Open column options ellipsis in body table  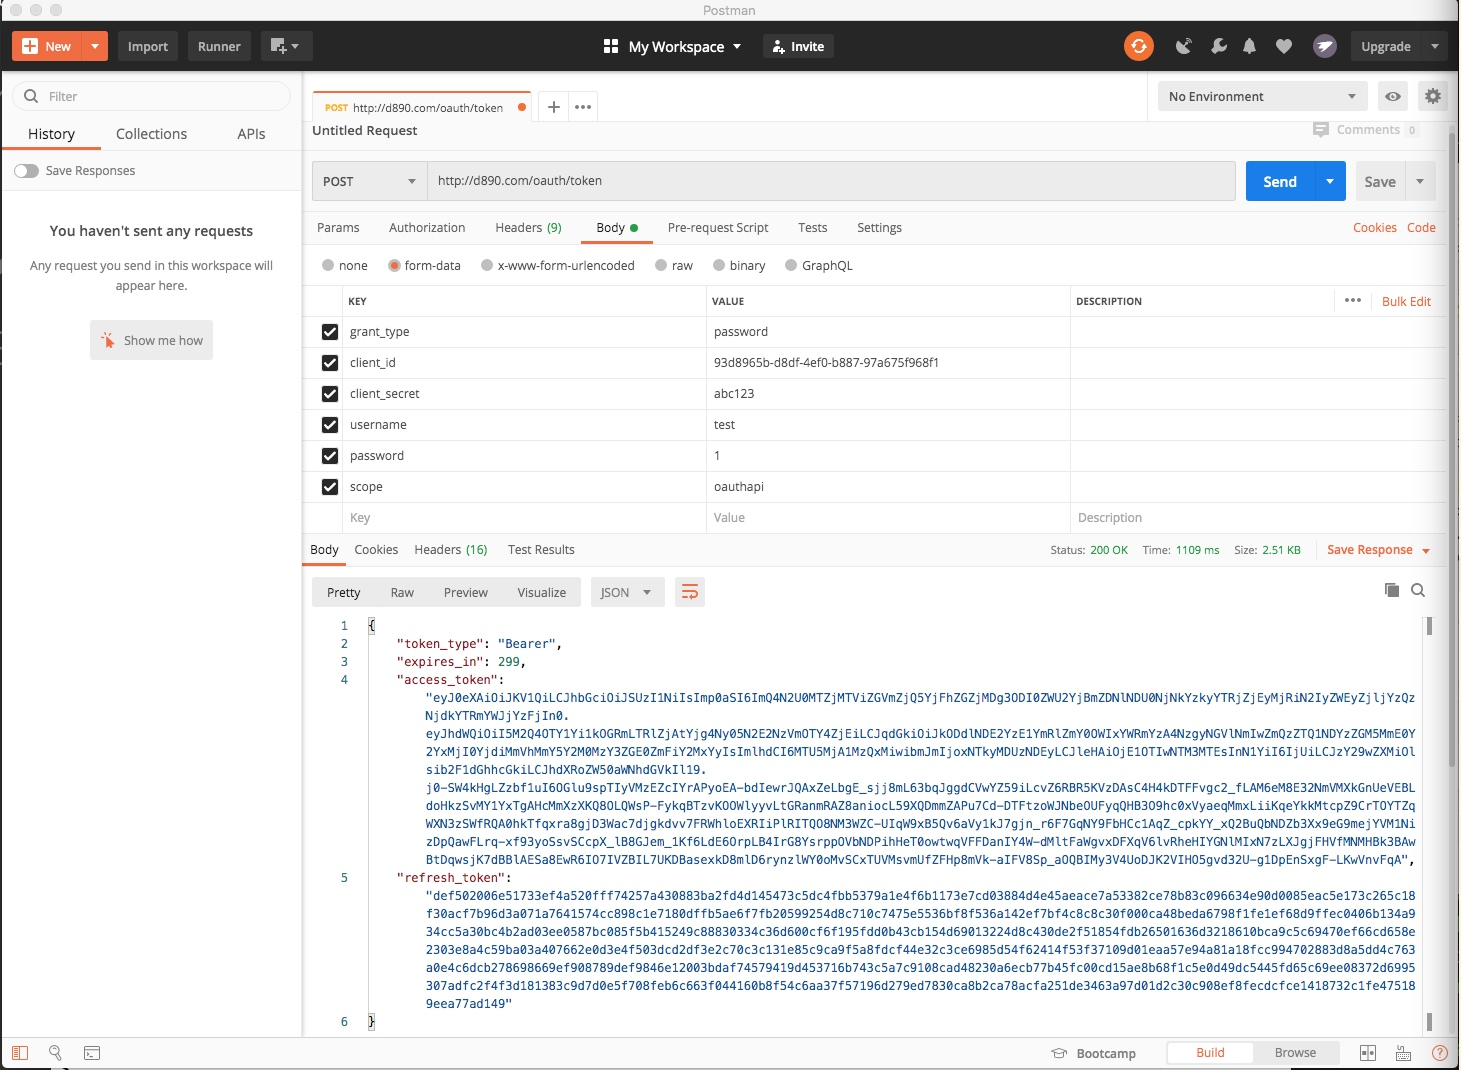click(1353, 300)
